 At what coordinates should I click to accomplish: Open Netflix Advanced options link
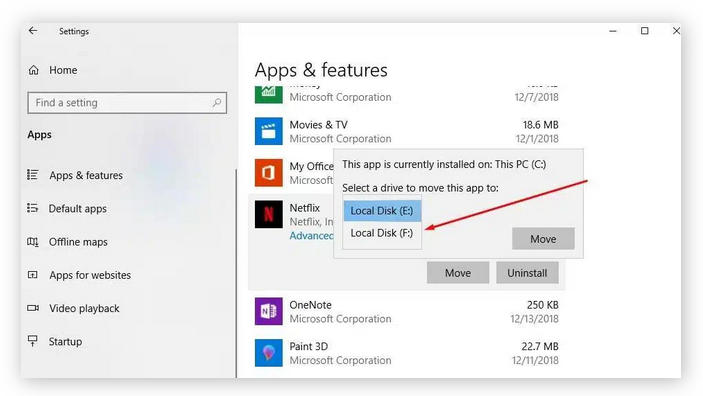point(312,236)
